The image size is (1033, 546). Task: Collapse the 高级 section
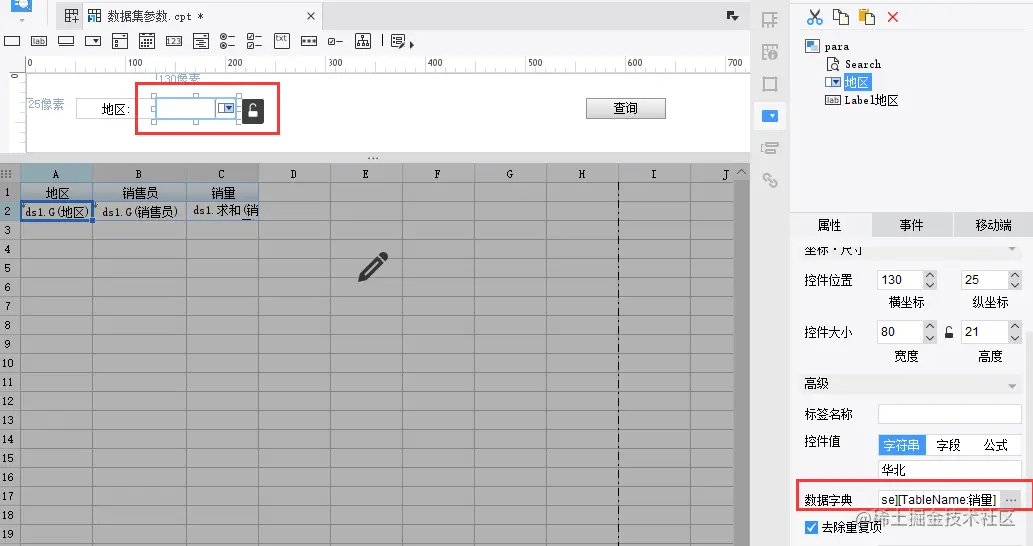[1012, 385]
